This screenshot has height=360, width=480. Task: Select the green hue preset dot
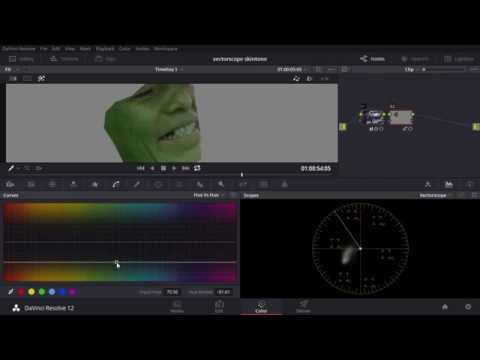[x=42, y=292]
